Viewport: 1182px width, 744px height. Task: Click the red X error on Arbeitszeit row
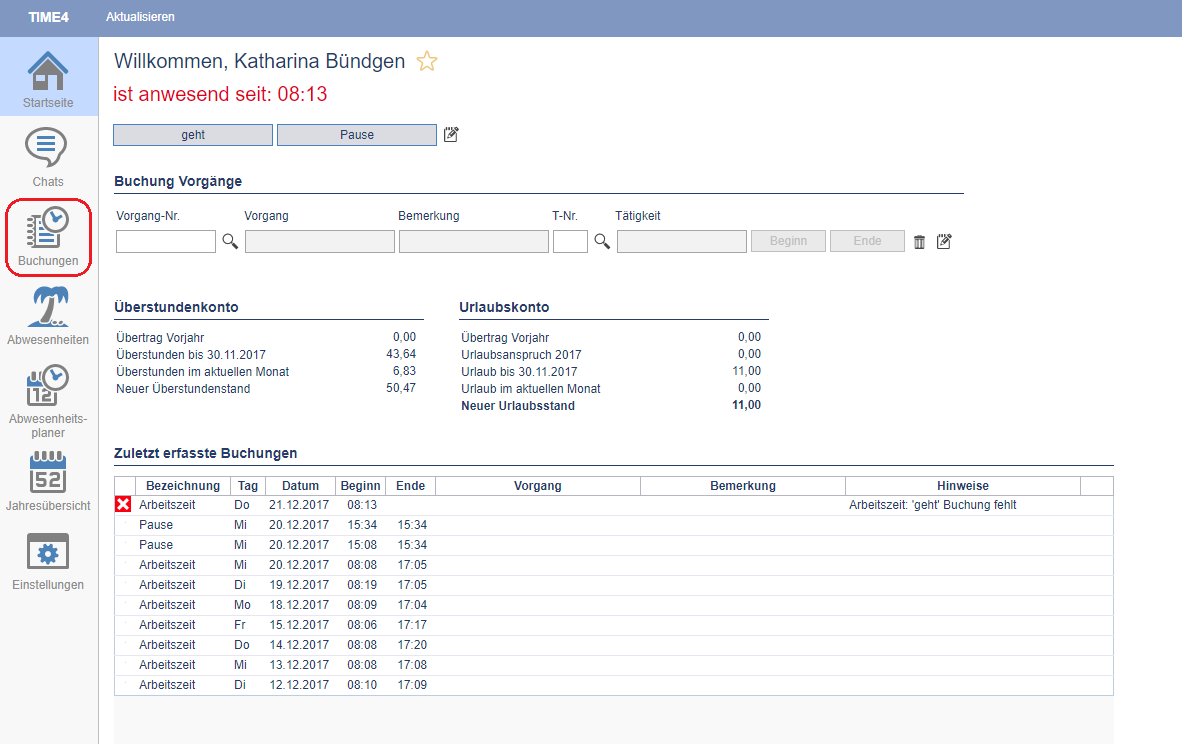point(124,504)
